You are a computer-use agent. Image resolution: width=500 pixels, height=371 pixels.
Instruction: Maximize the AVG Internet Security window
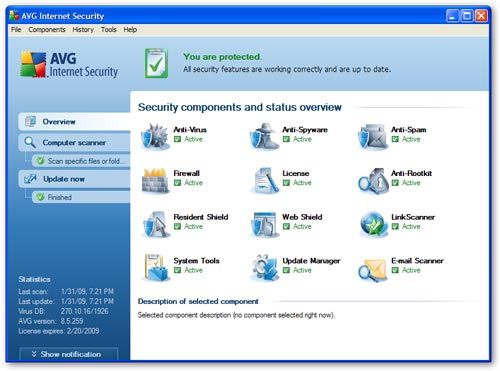tap(467, 16)
